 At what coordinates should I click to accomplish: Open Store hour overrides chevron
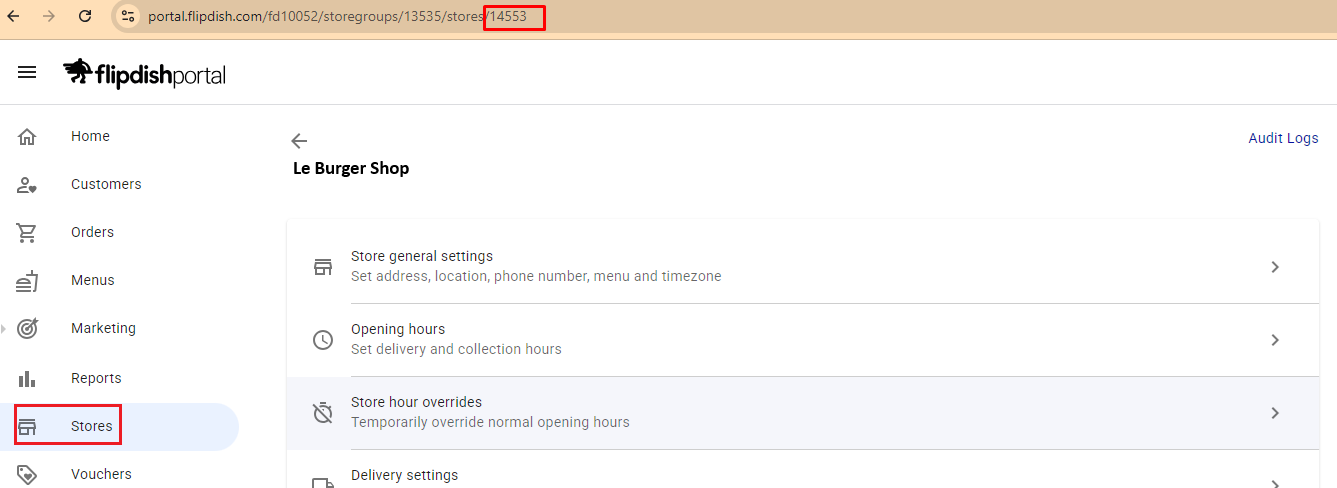[1274, 413]
